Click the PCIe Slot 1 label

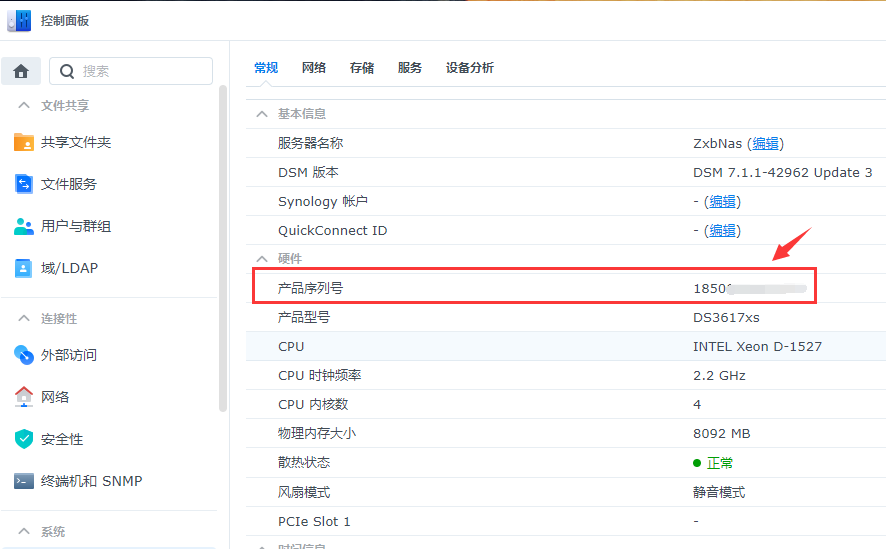314,521
